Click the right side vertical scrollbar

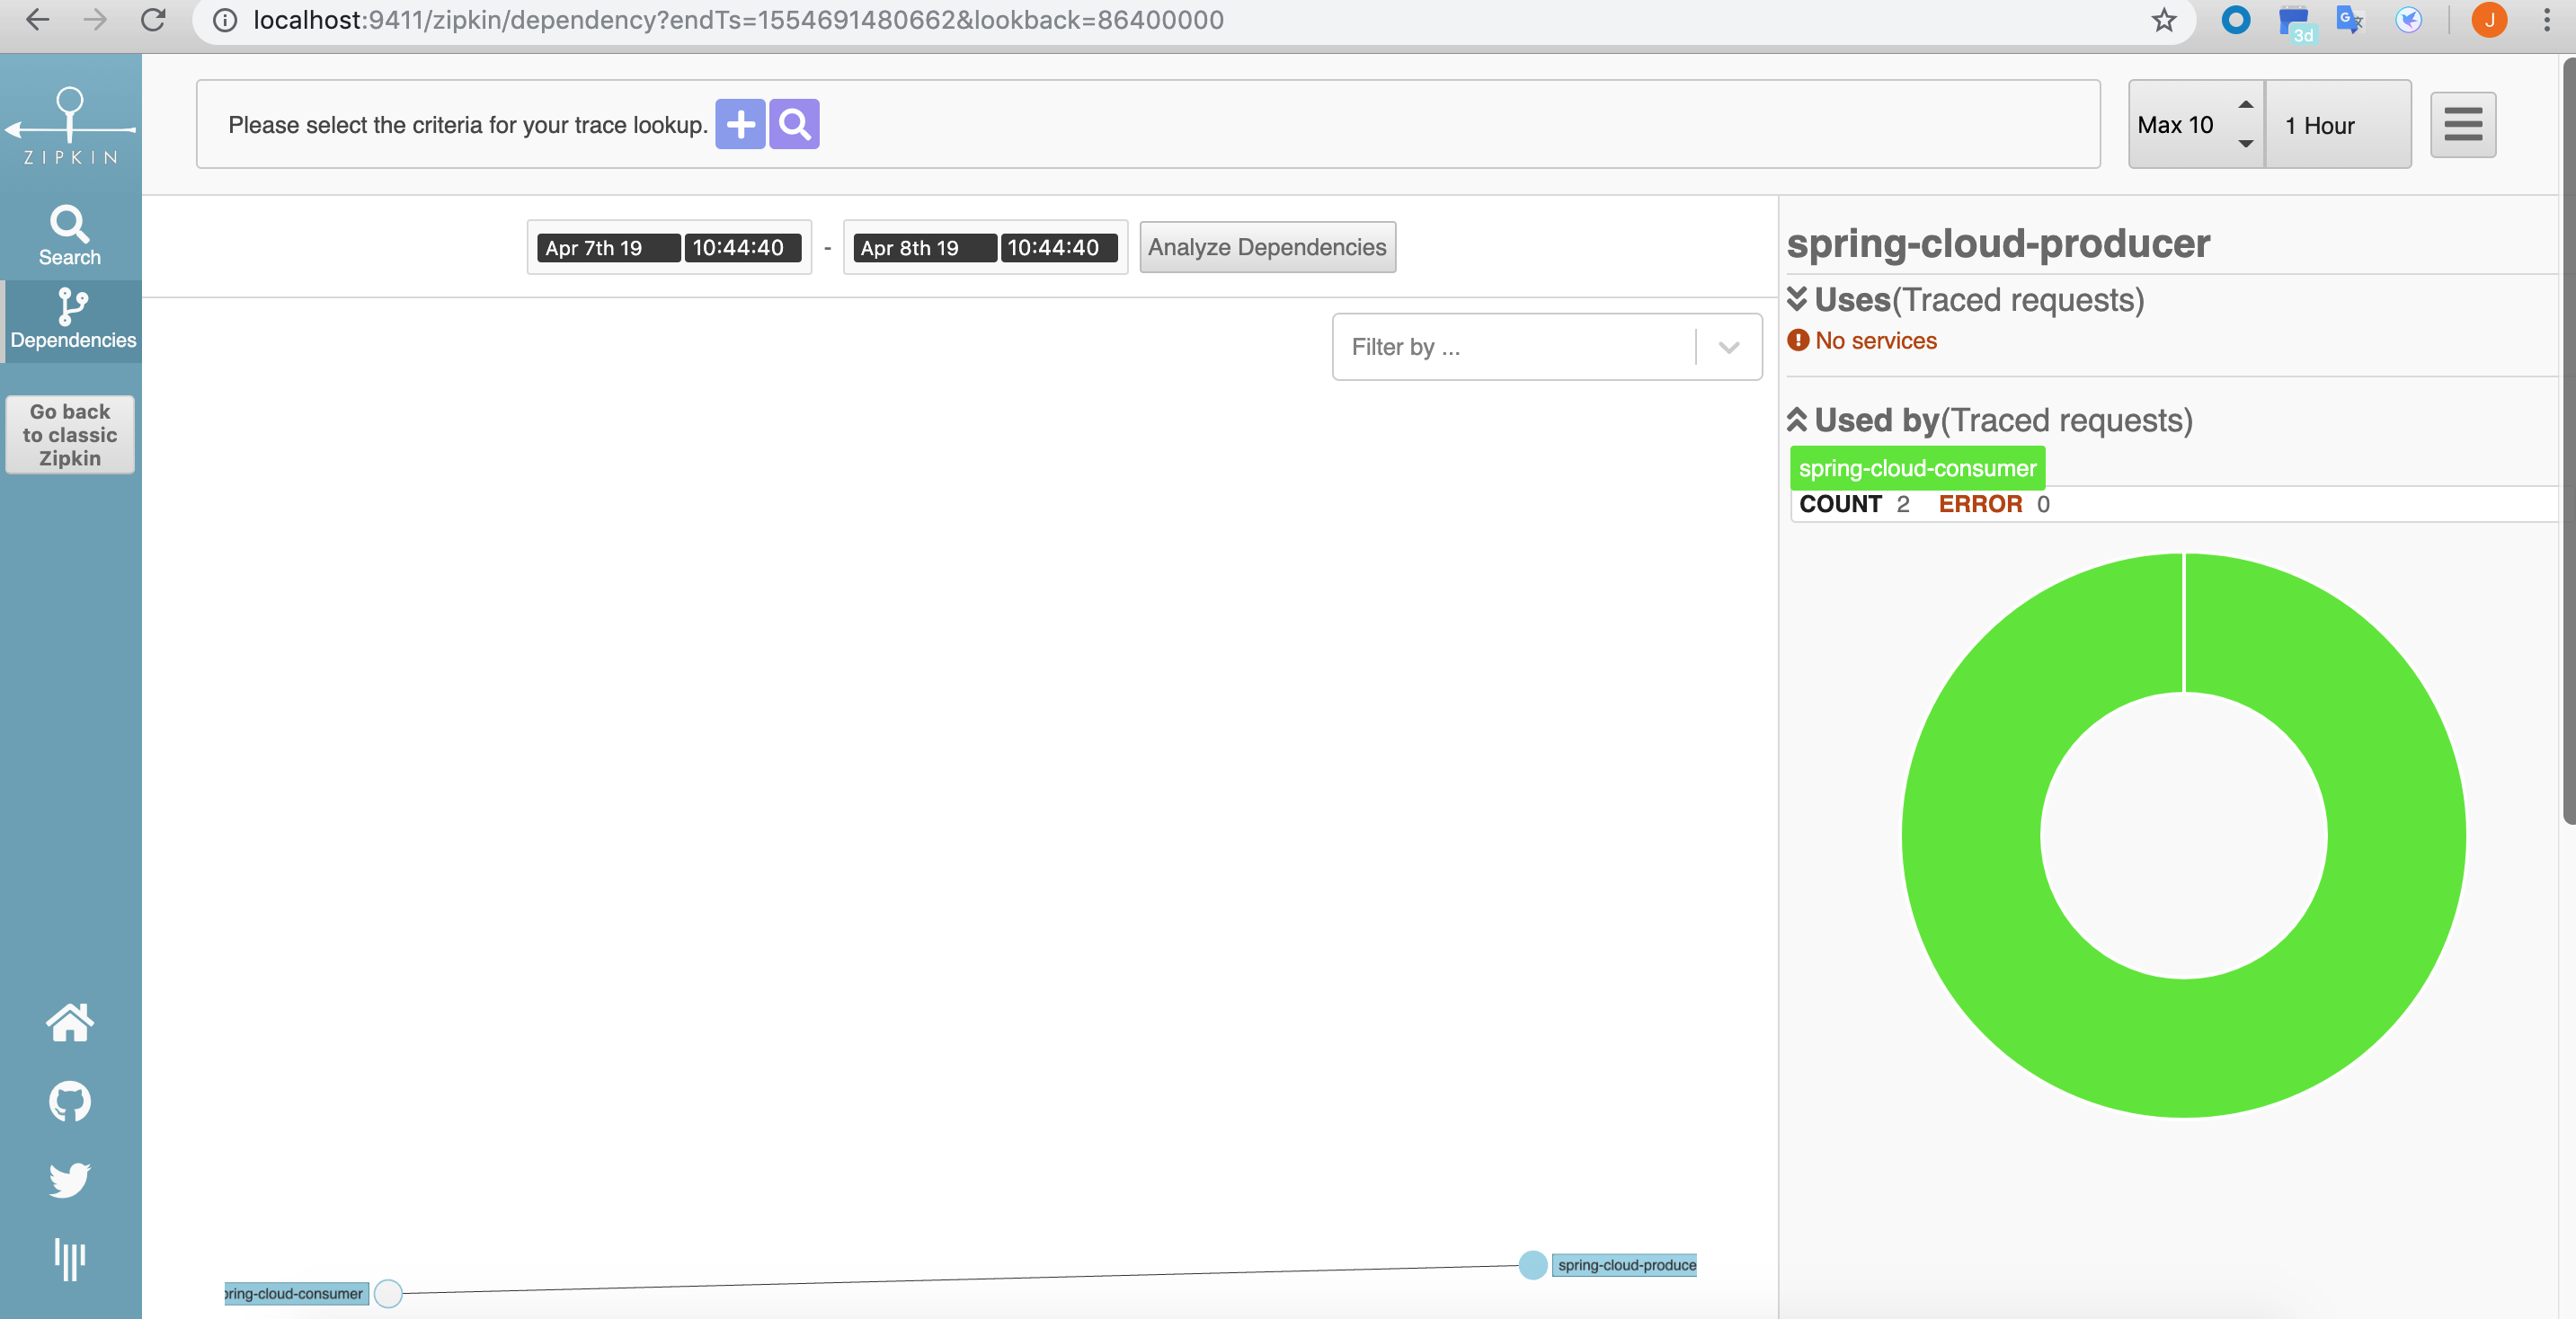coord(2568,440)
